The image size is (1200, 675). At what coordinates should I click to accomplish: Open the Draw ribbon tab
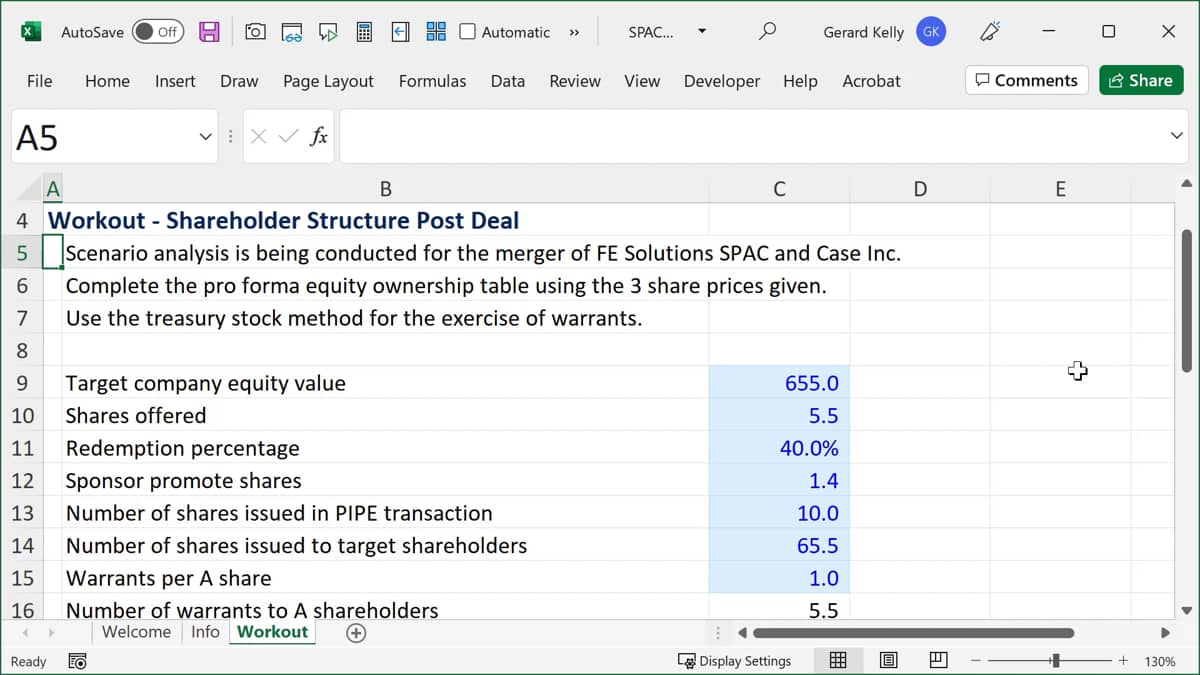click(239, 81)
